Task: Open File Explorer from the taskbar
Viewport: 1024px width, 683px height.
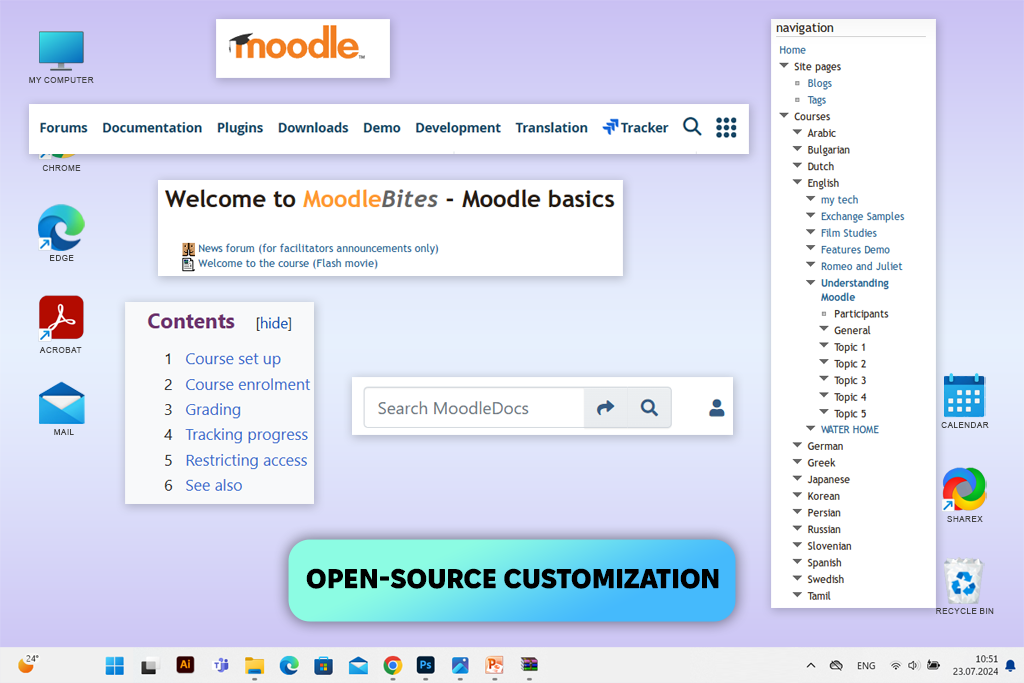Action: coord(254,665)
